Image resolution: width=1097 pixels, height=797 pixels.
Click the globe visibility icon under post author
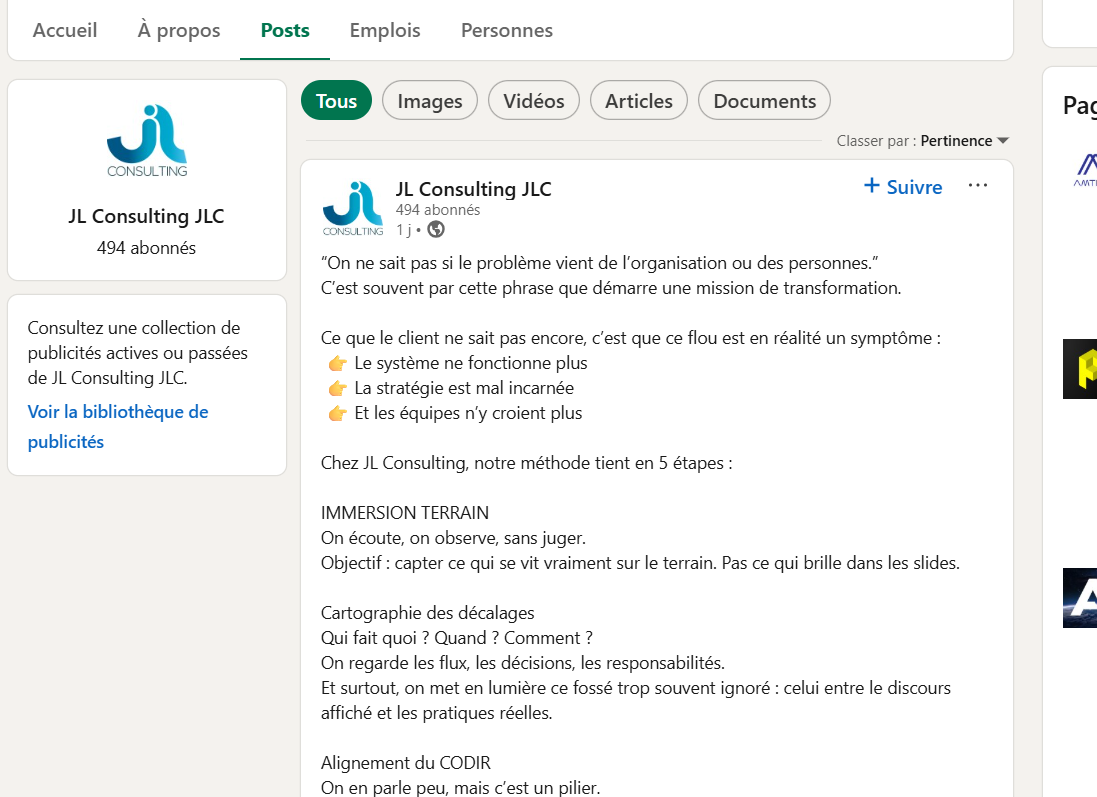coord(435,229)
